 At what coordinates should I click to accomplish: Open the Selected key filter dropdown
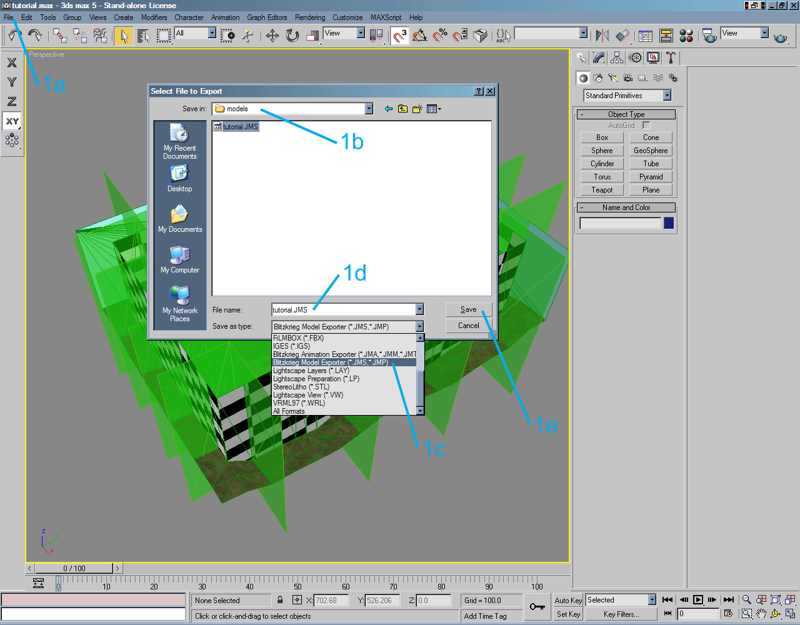620,599
